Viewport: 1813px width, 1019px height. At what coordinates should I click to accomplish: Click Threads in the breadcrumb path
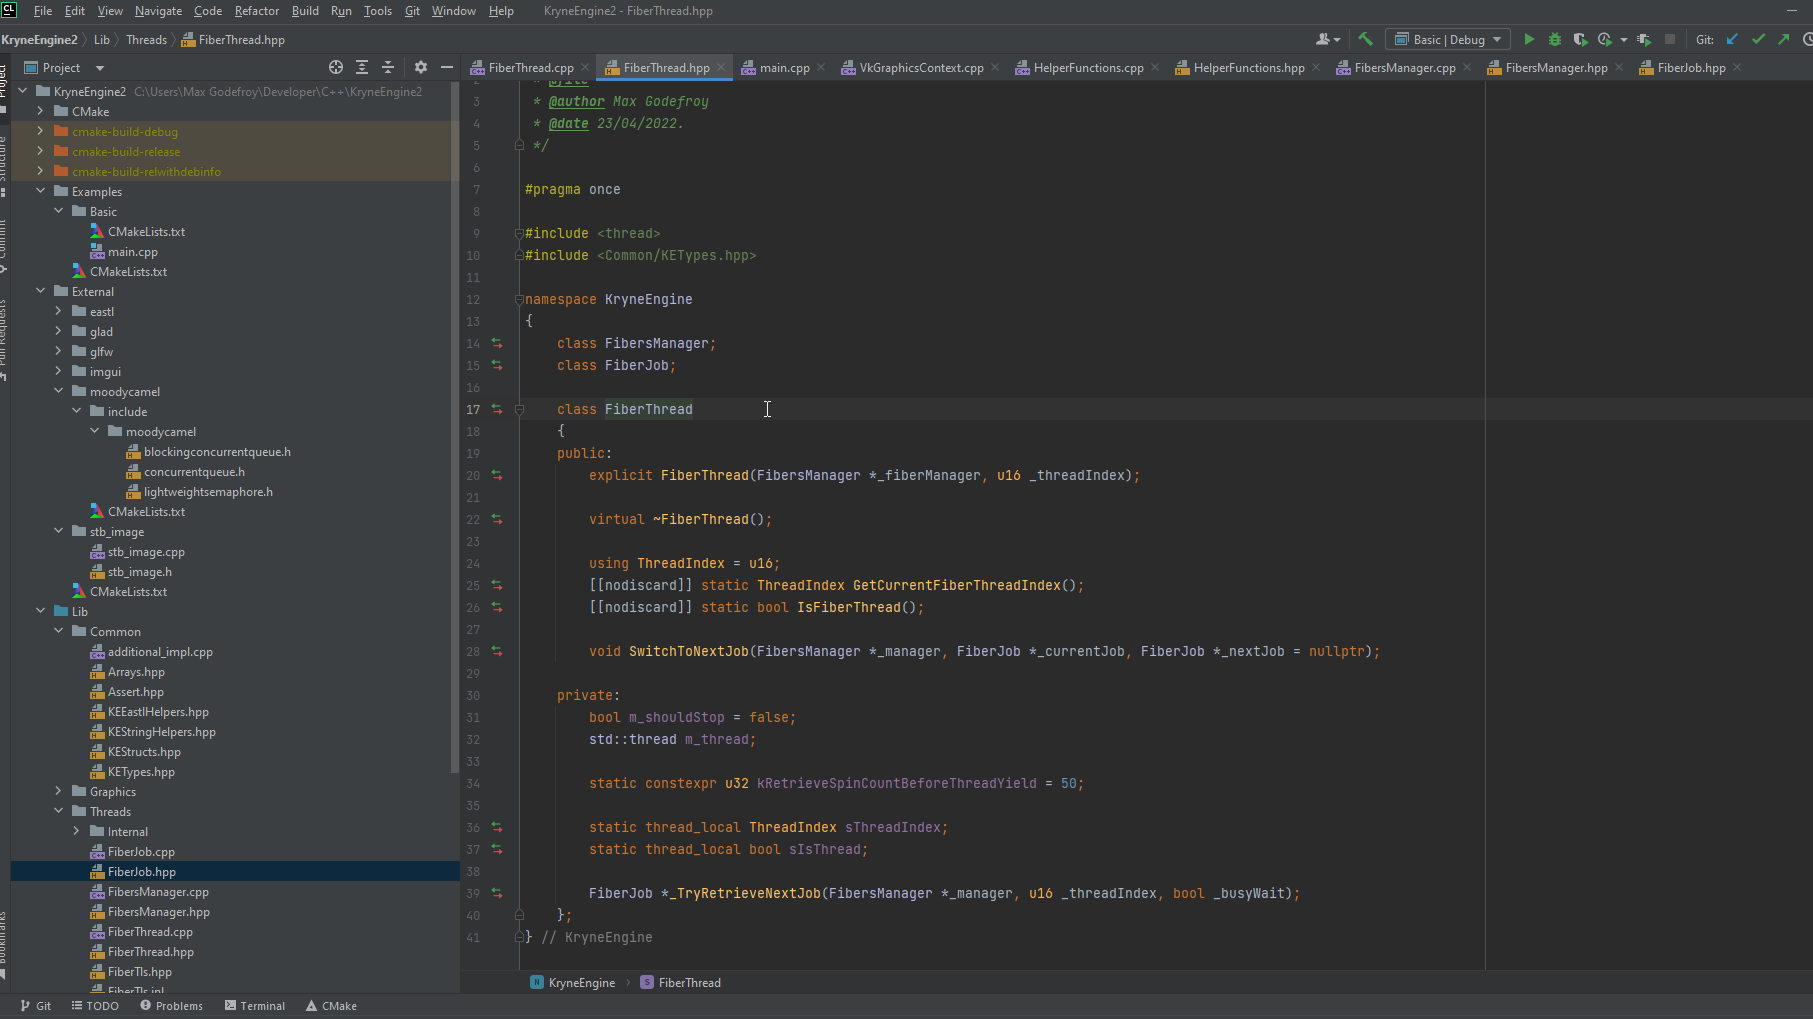tap(146, 40)
